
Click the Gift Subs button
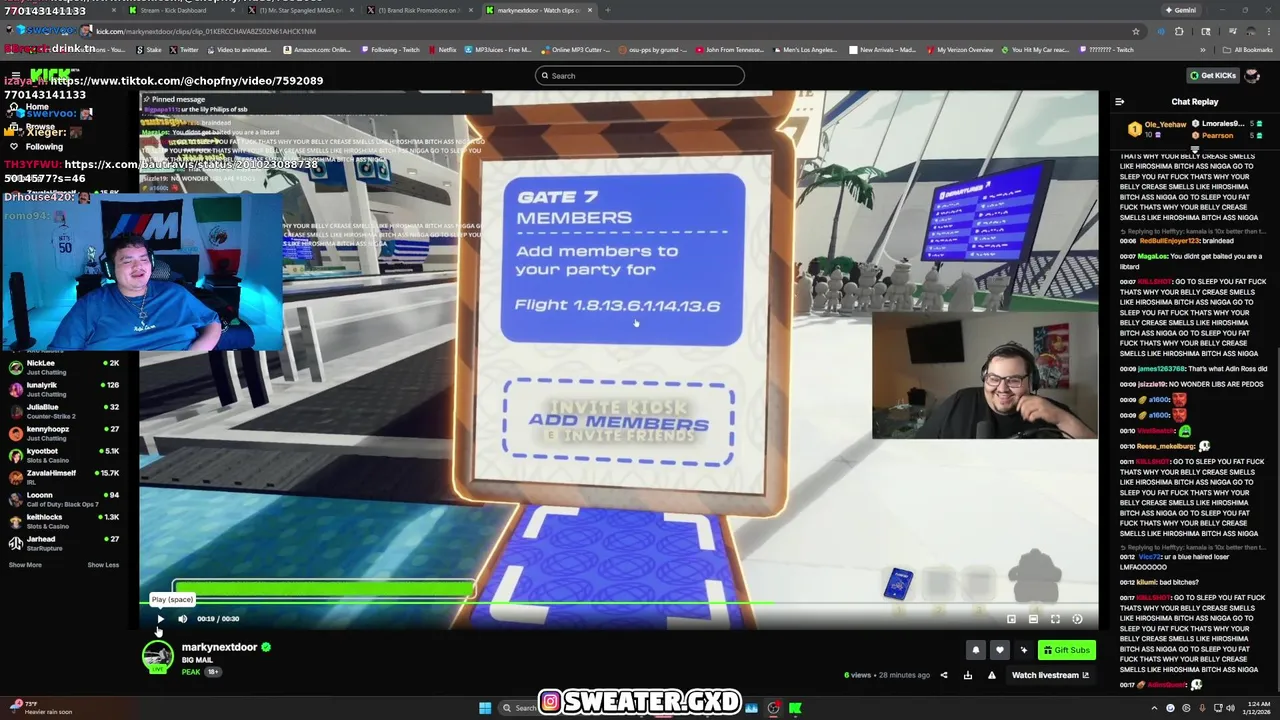click(1066, 650)
